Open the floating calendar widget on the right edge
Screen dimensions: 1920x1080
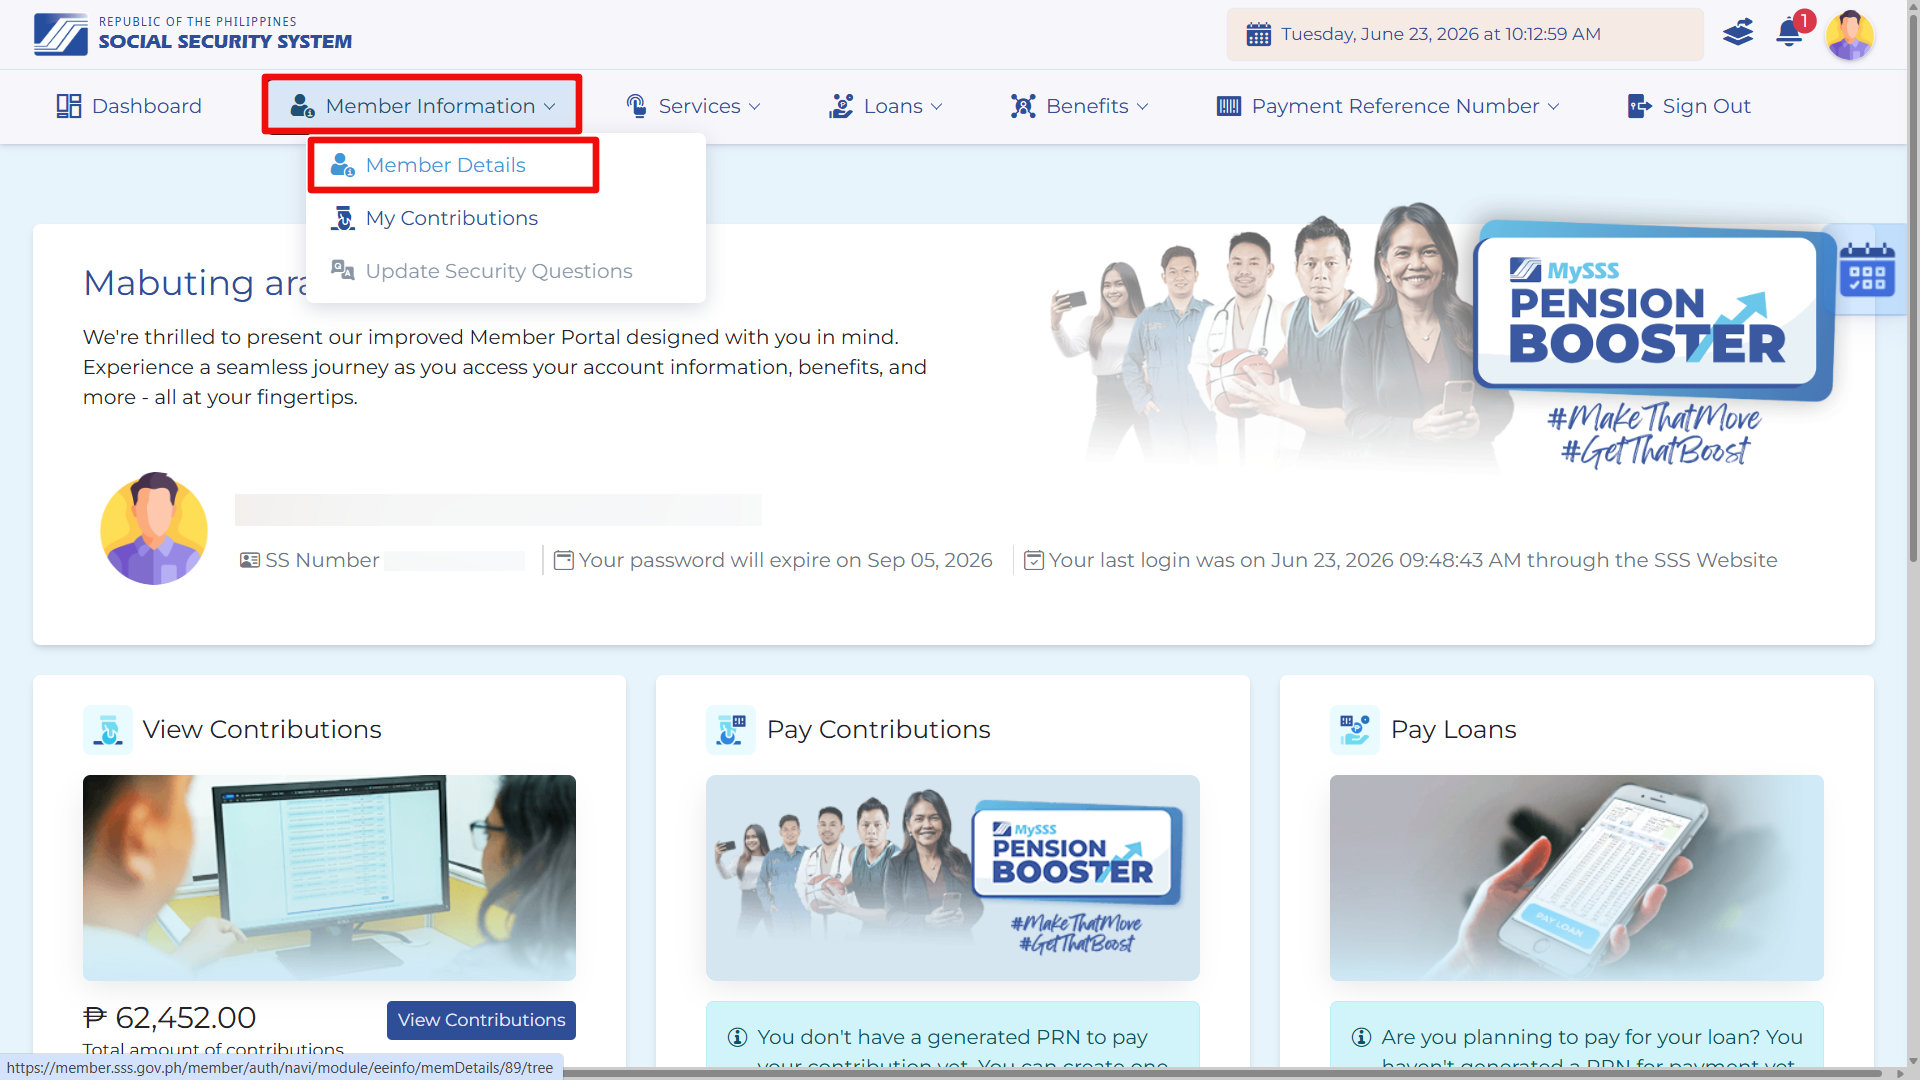coord(1867,270)
